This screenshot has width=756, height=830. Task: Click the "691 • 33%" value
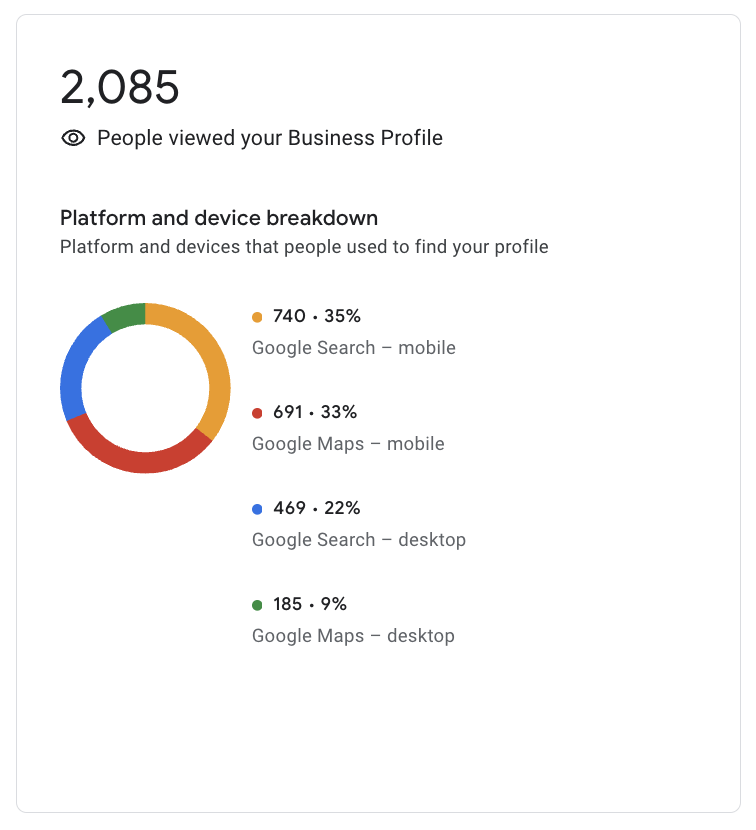[315, 413]
